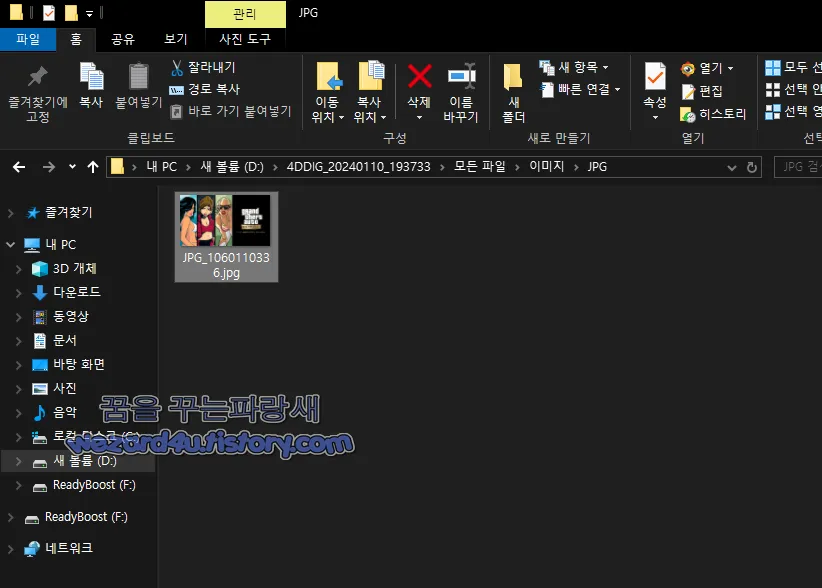Click the Manage contextual tab
The width and height of the screenshot is (822, 588).
[245, 14]
